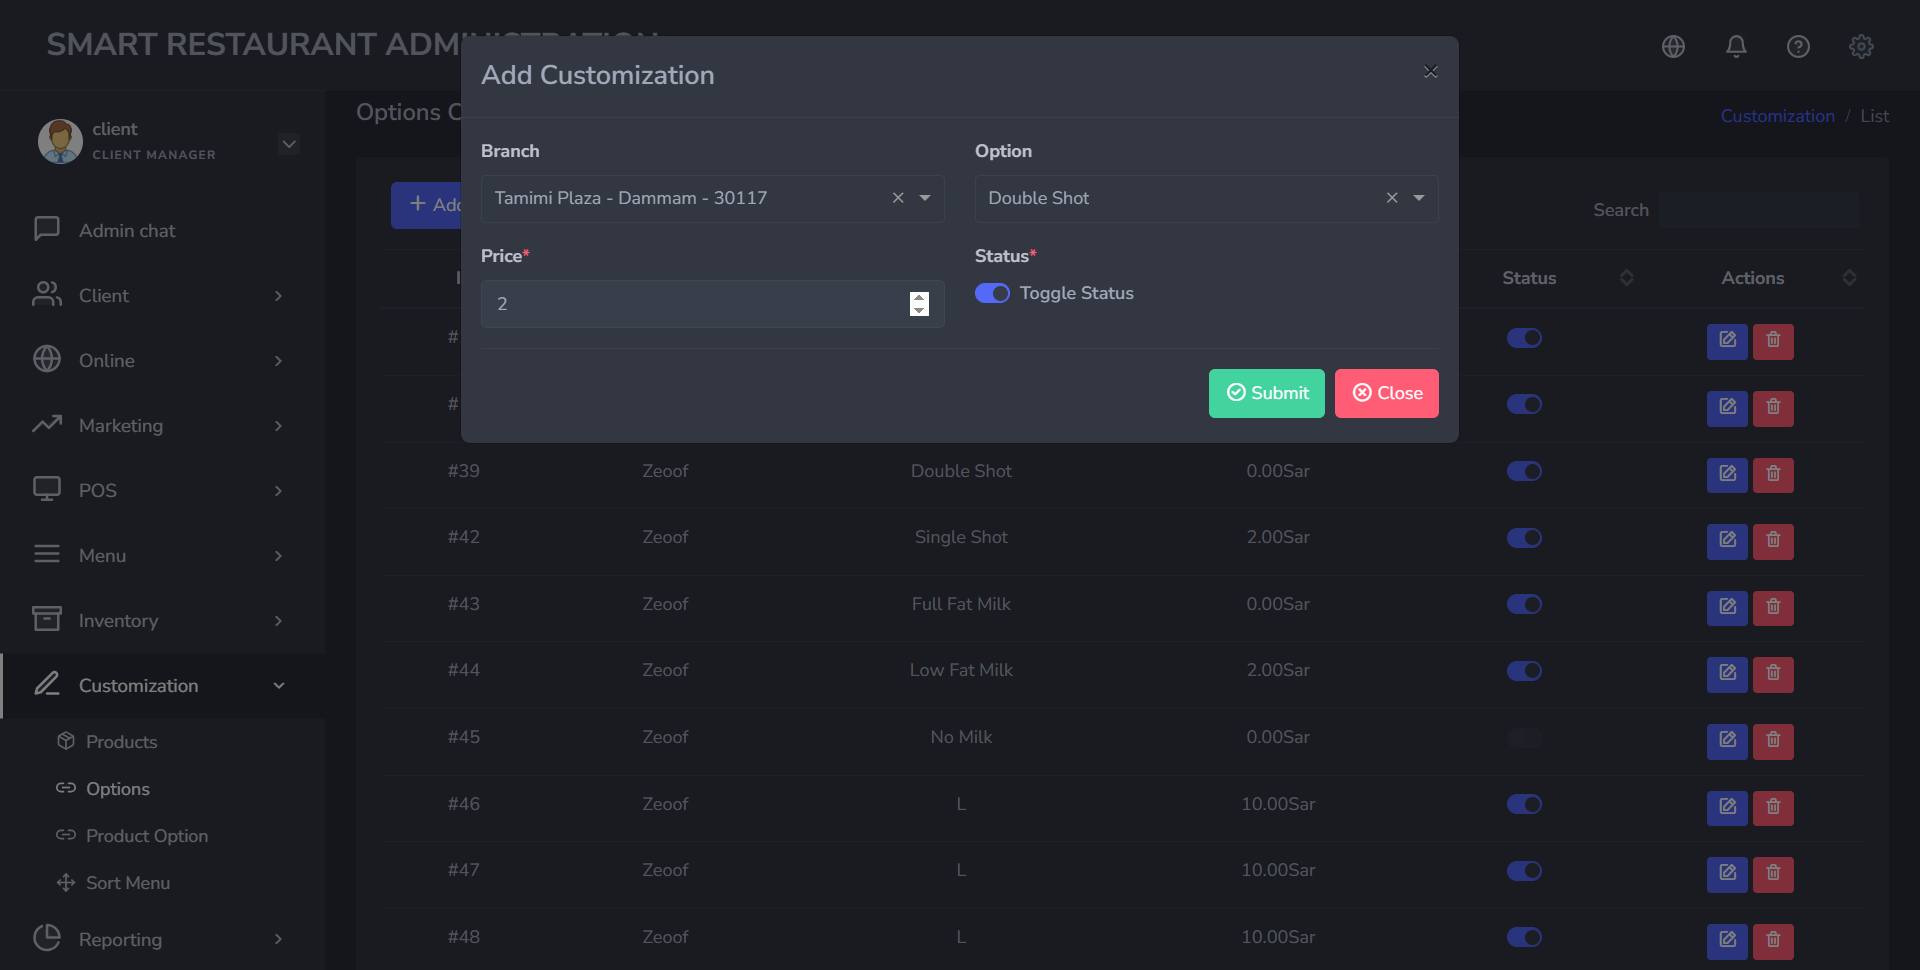Edit row #45 No Milk
The height and width of the screenshot is (970, 1920).
1727,741
